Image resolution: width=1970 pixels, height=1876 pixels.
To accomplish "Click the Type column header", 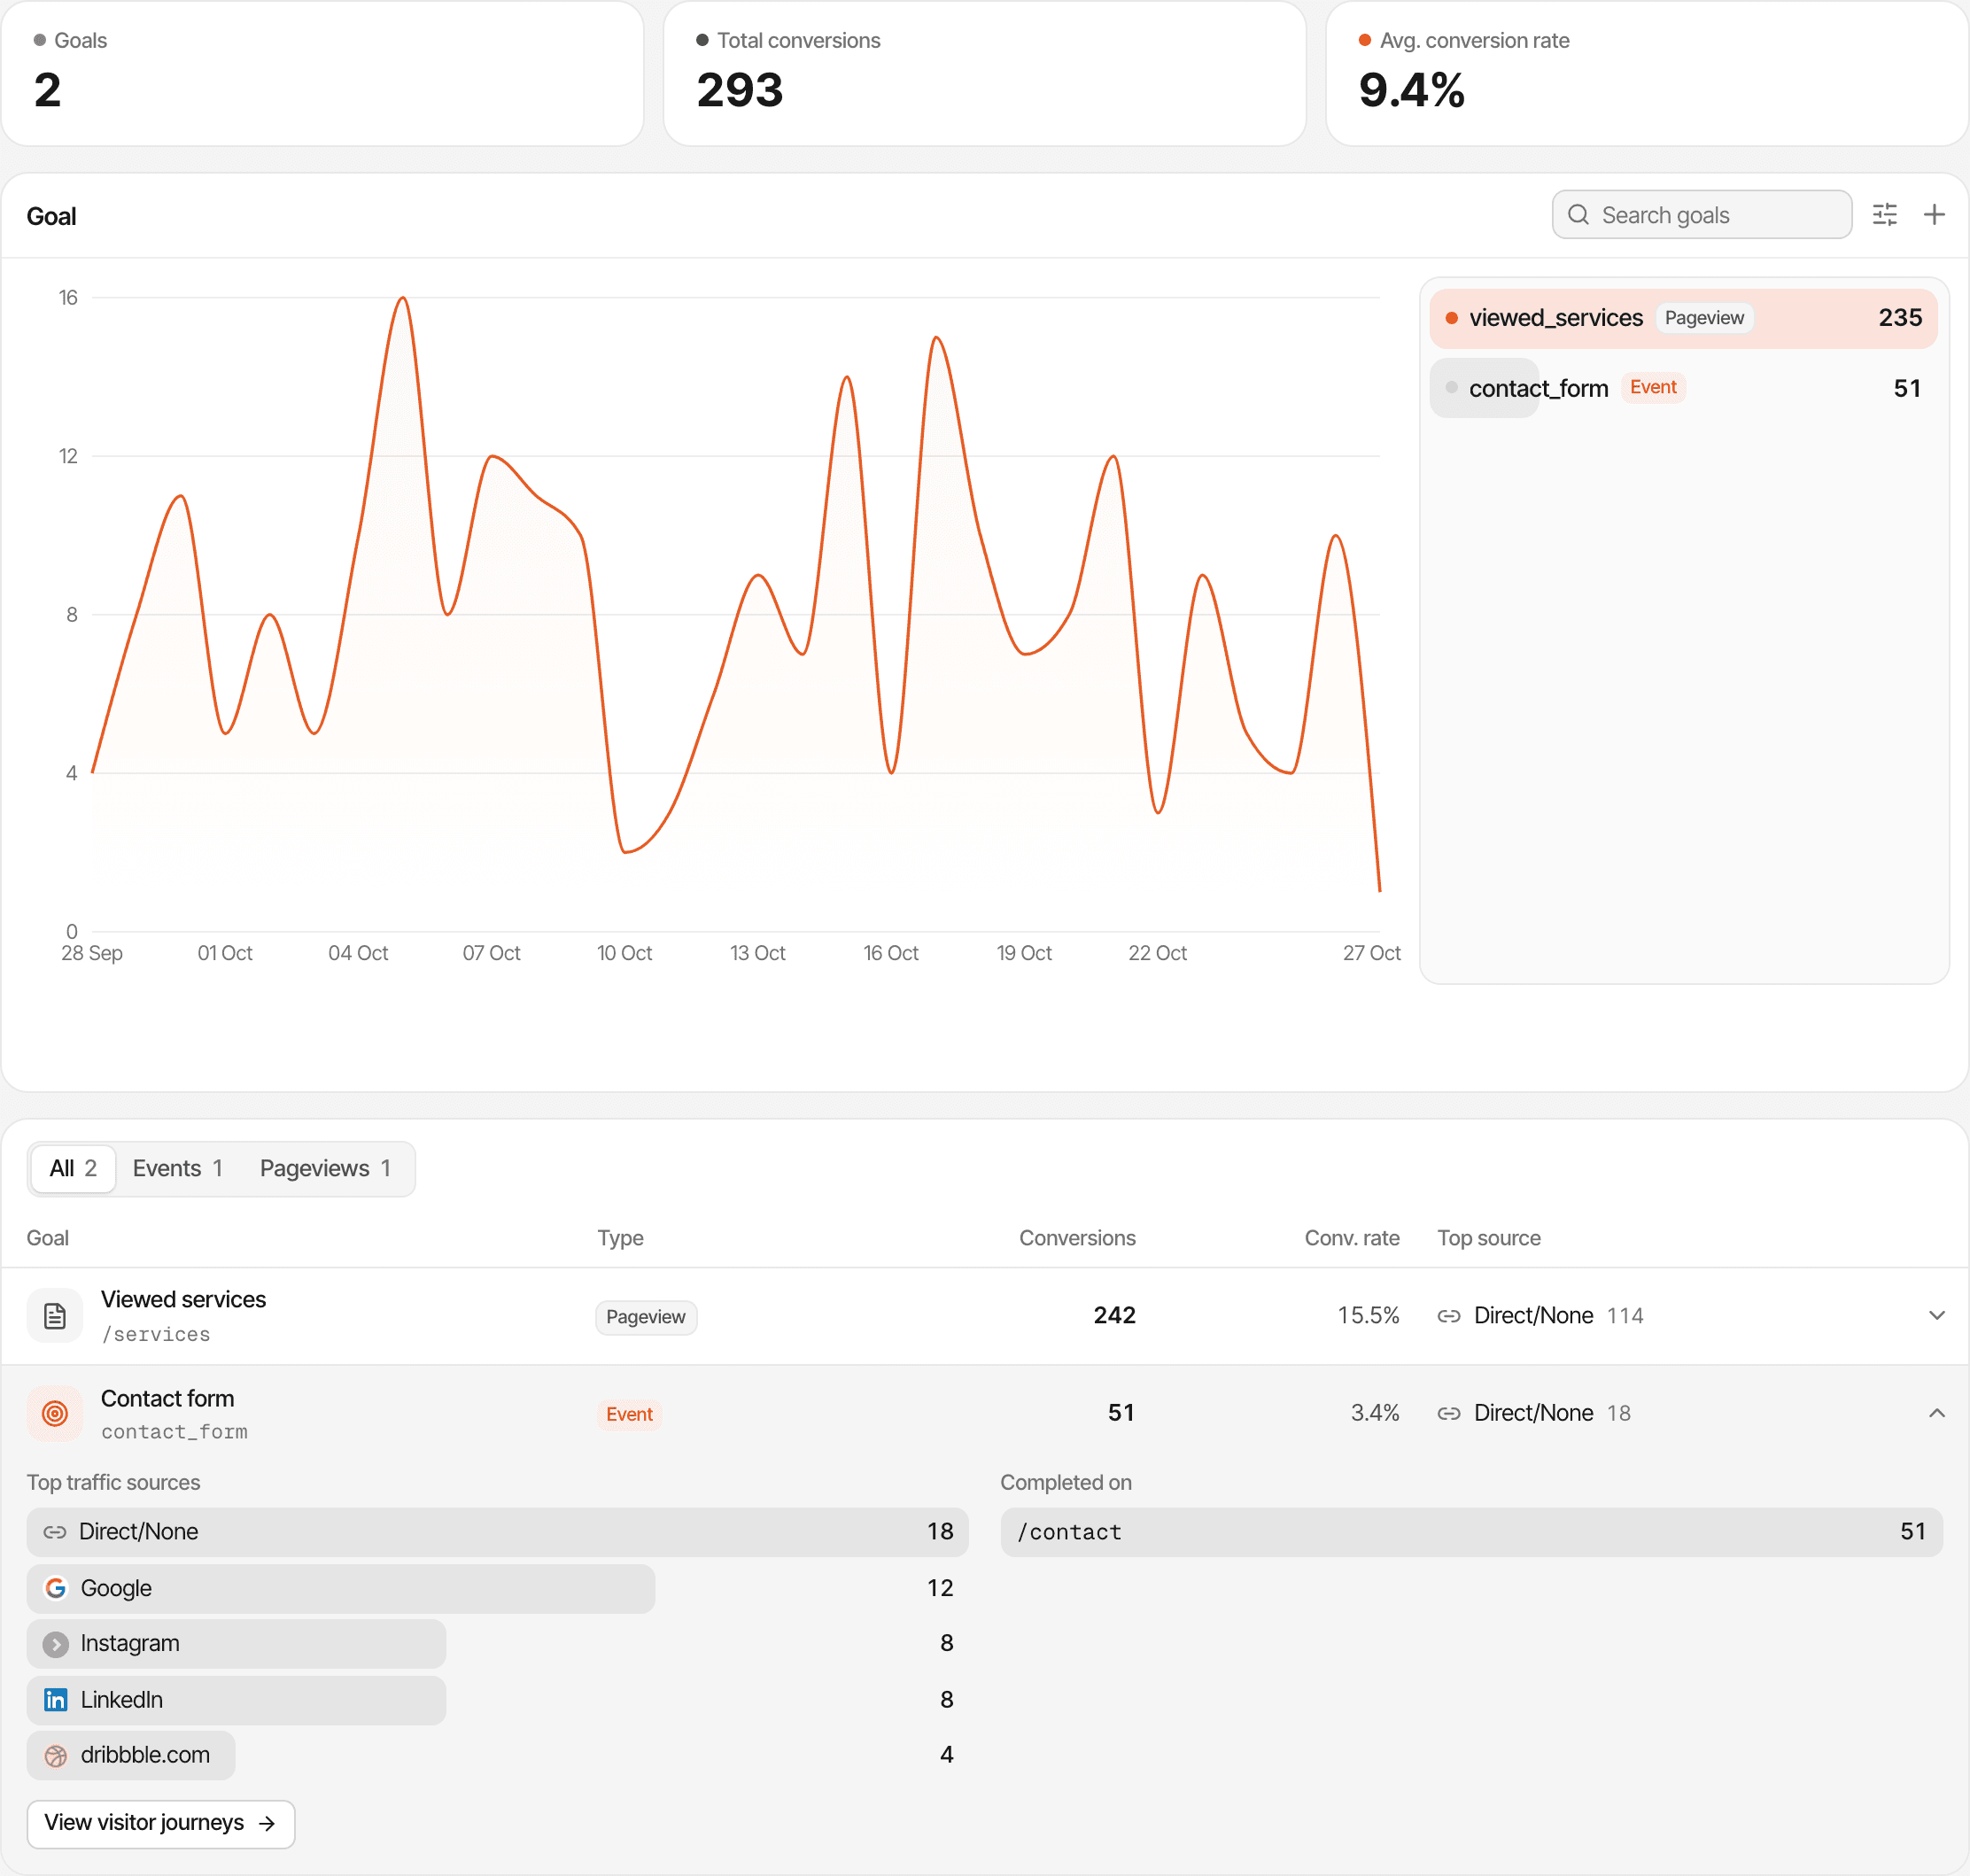I will point(620,1238).
